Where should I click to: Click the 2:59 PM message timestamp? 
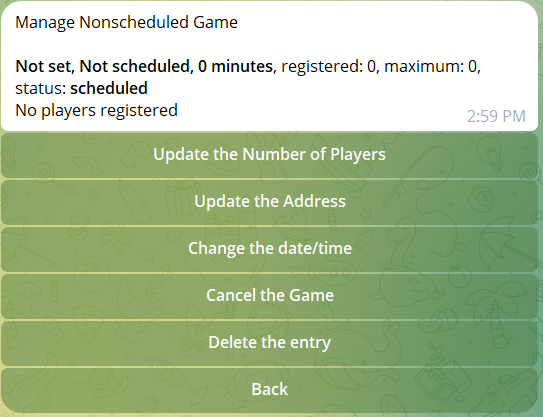pyautogui.click(x=496, y=116)
